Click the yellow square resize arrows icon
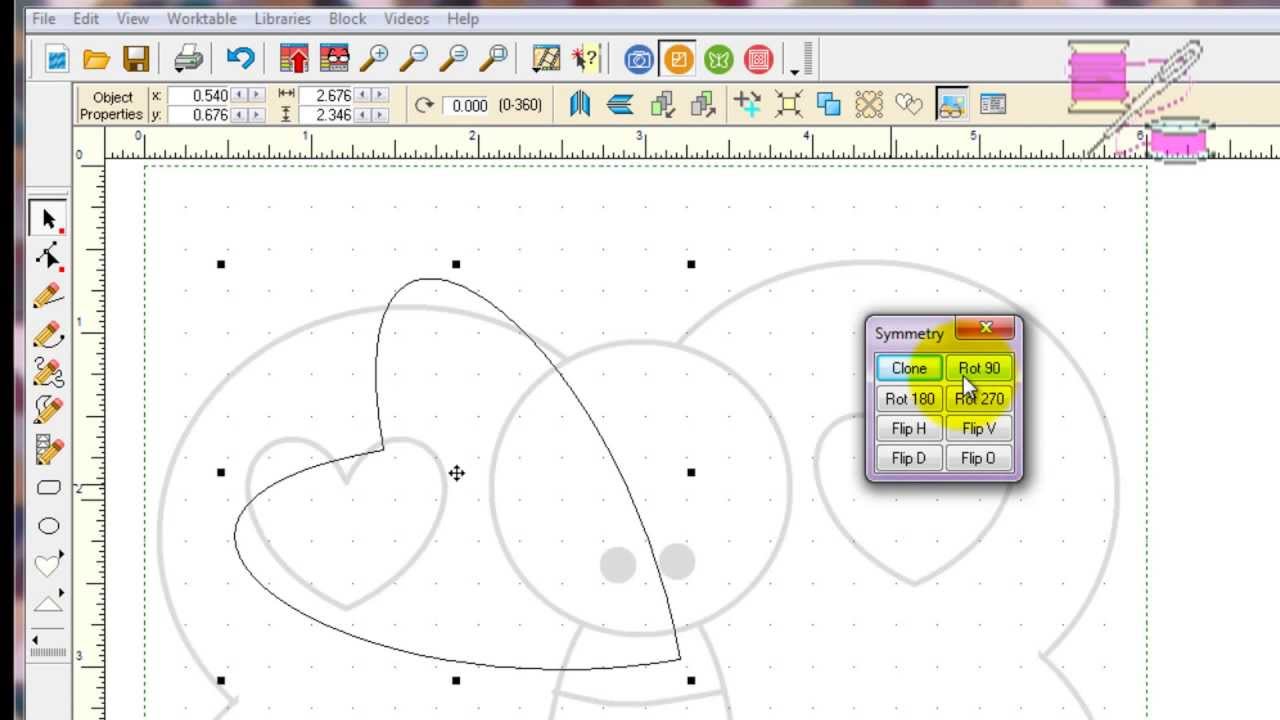Image resolution: width=1280 pixels, height=720 pixels. pos(788,104)
